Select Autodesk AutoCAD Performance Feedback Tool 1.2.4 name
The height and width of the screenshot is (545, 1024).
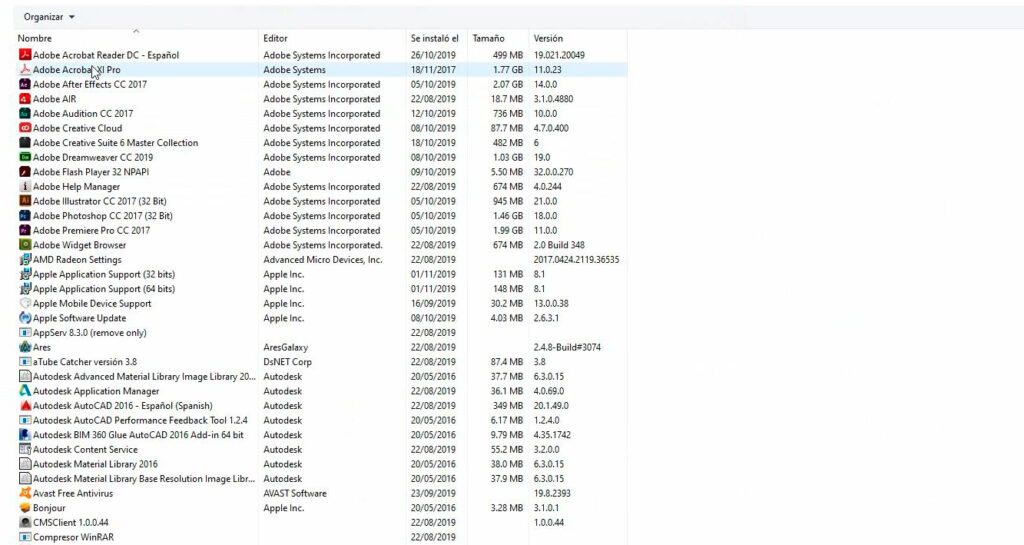[140, 420]
